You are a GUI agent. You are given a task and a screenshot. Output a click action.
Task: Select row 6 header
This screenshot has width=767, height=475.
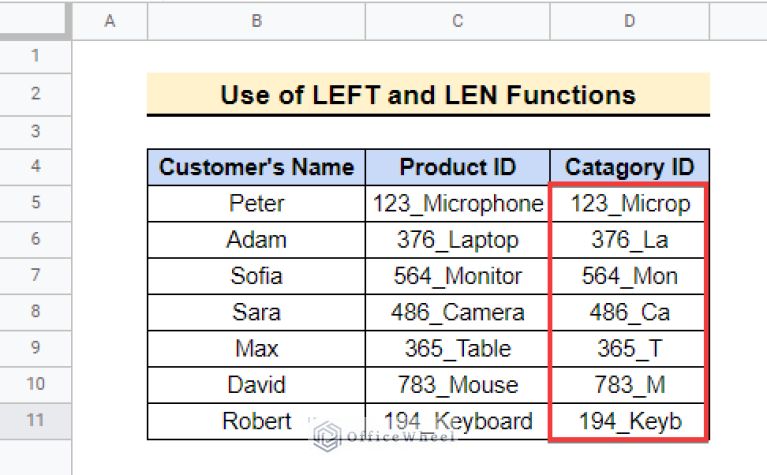click(35, 239)
